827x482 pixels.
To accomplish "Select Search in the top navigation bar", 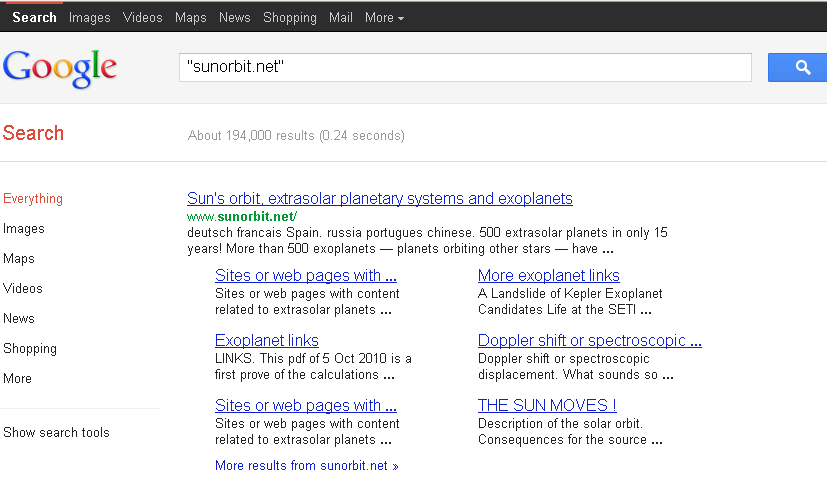I will [x=34, y=17].
